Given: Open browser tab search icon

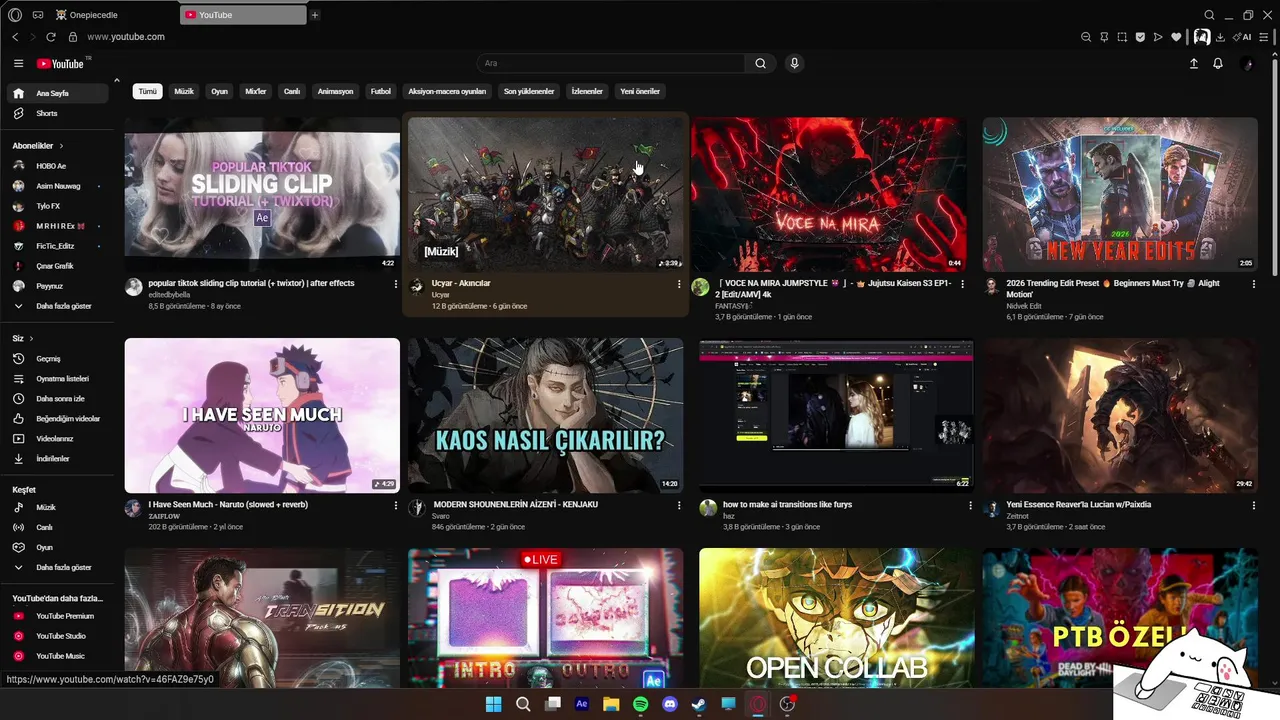Looking at the screenshot, I should (x=1209, y=15).
